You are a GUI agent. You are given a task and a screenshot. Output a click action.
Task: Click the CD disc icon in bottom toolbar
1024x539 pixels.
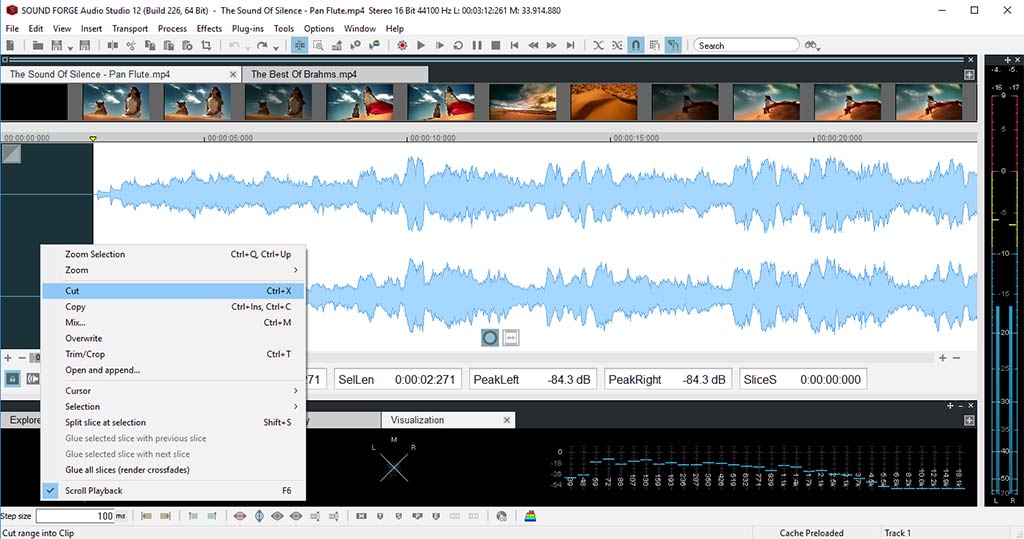point(502,516)
